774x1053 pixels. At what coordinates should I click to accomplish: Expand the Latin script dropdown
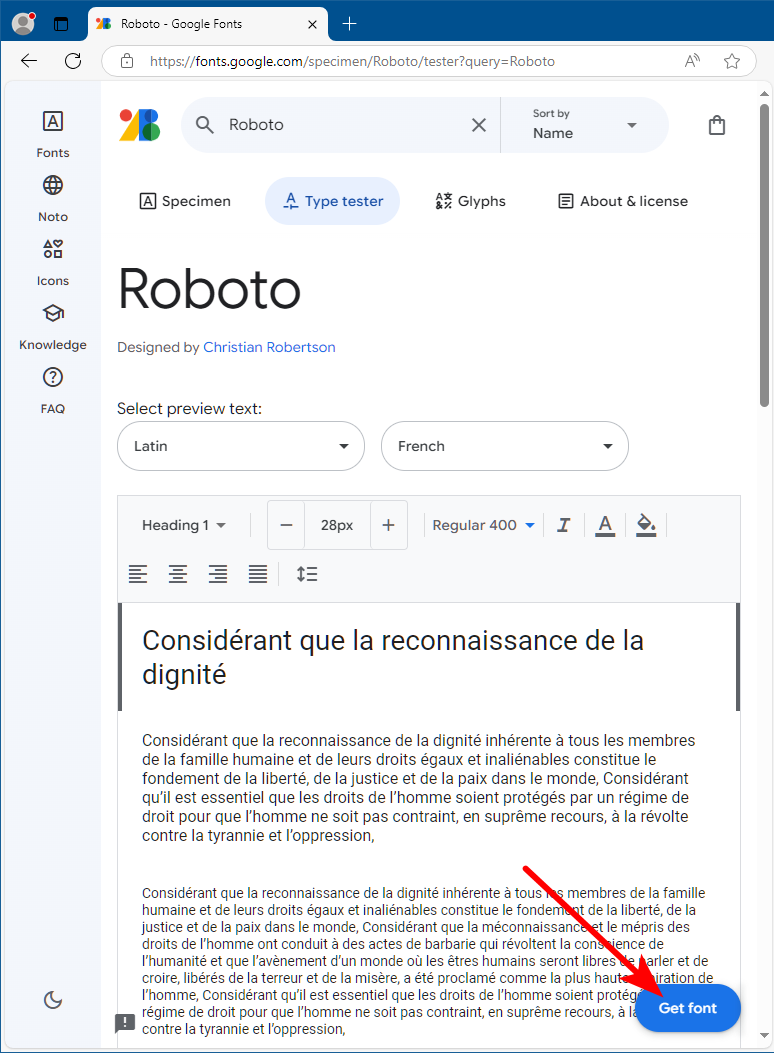point(241,446)
